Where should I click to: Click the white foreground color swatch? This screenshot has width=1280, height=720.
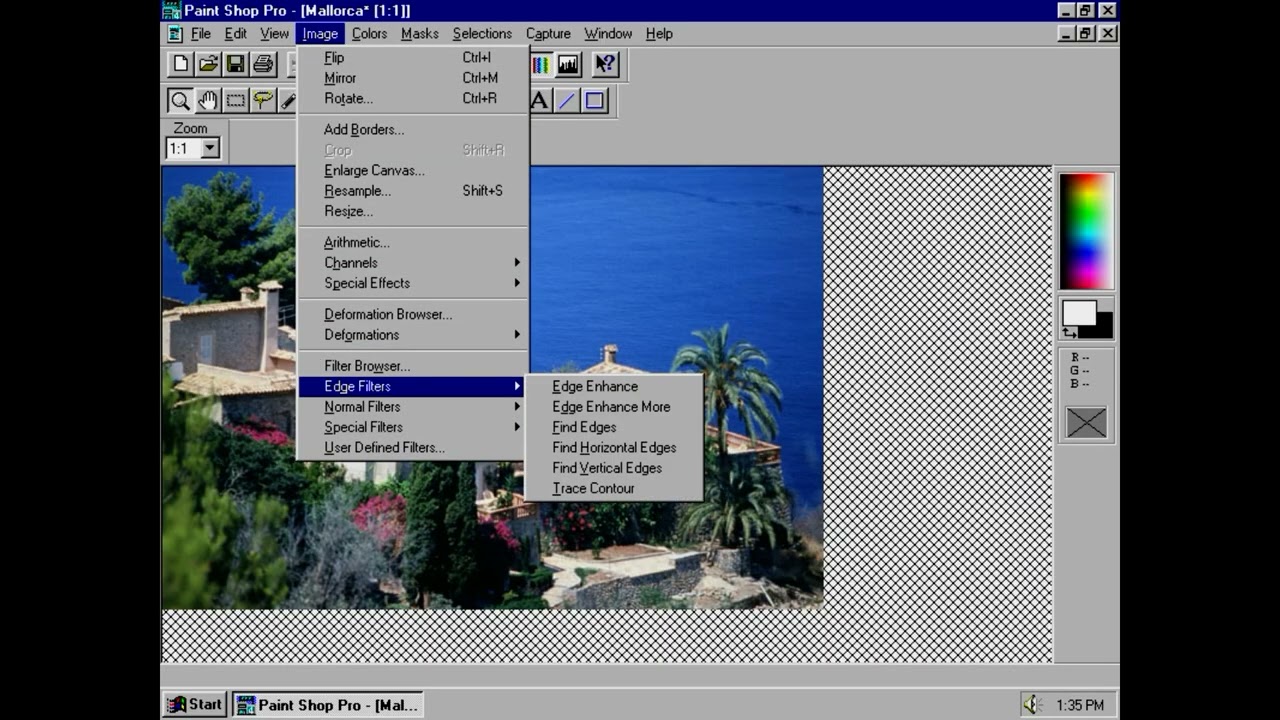click(1078, 313)
